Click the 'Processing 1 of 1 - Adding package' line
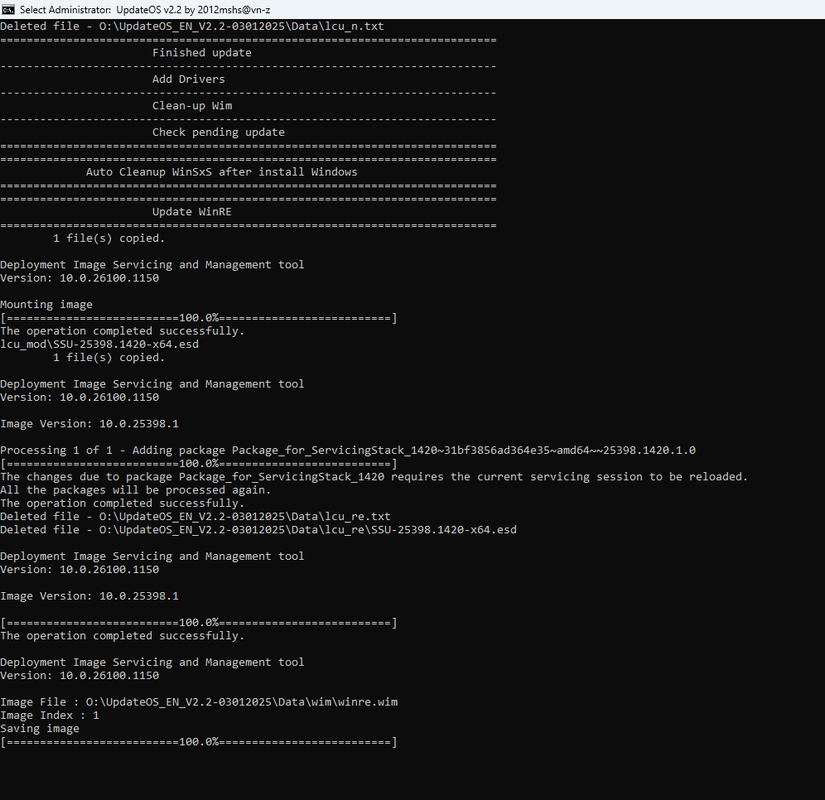The image size is (825, 800). coord(348,450)
